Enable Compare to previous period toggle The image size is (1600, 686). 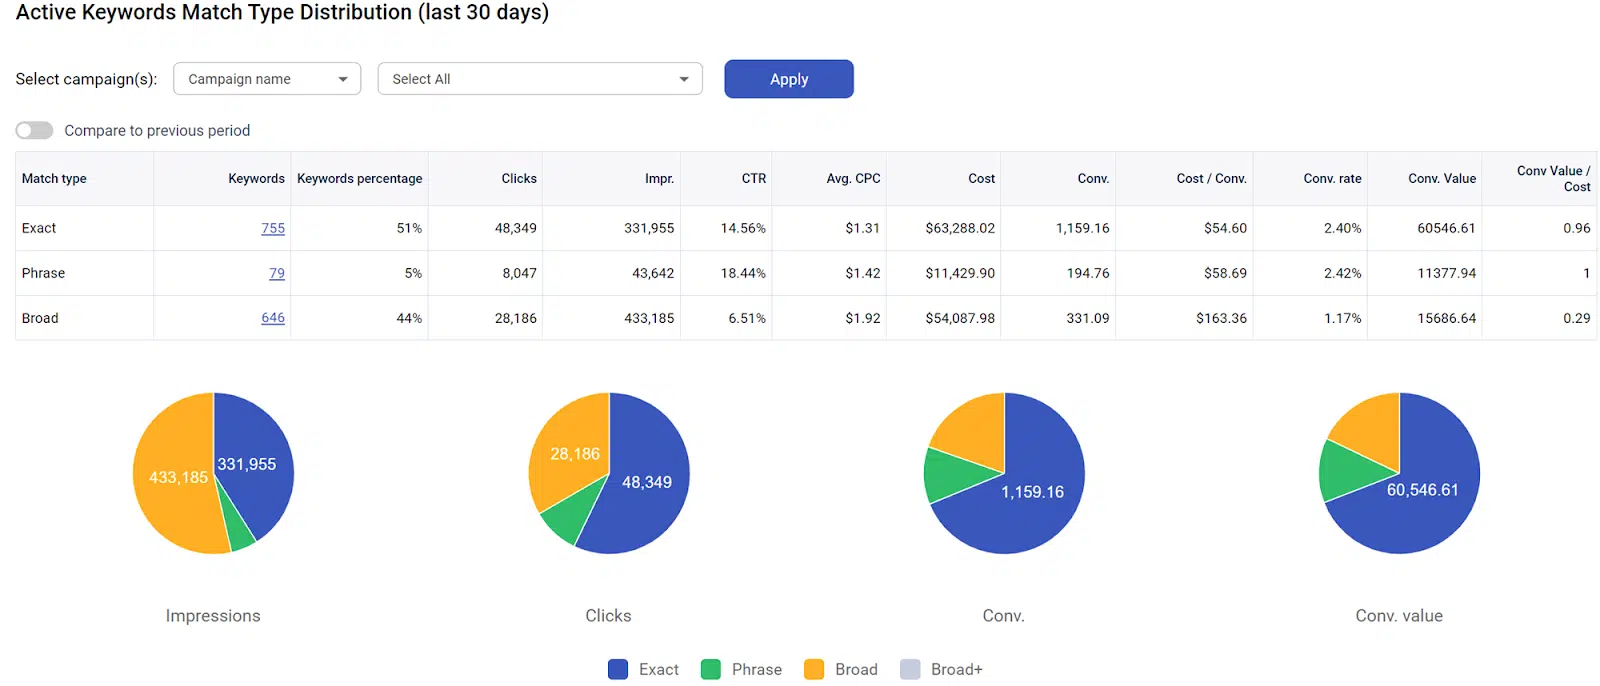(34, 131)
